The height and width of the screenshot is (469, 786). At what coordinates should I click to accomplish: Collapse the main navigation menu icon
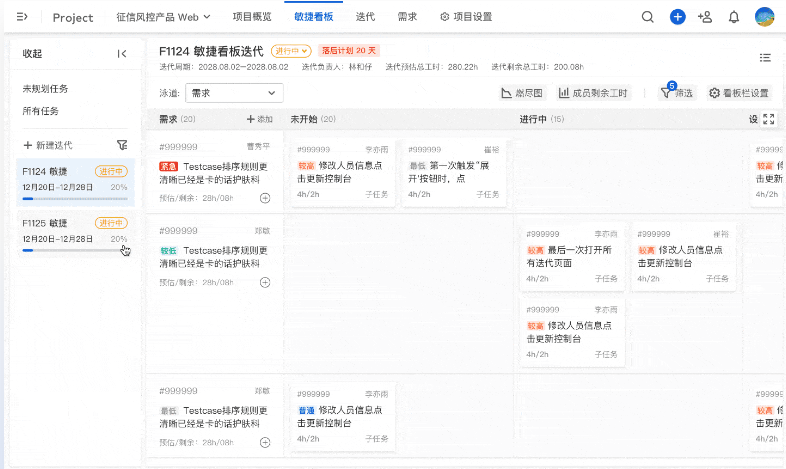click(22, 17)
